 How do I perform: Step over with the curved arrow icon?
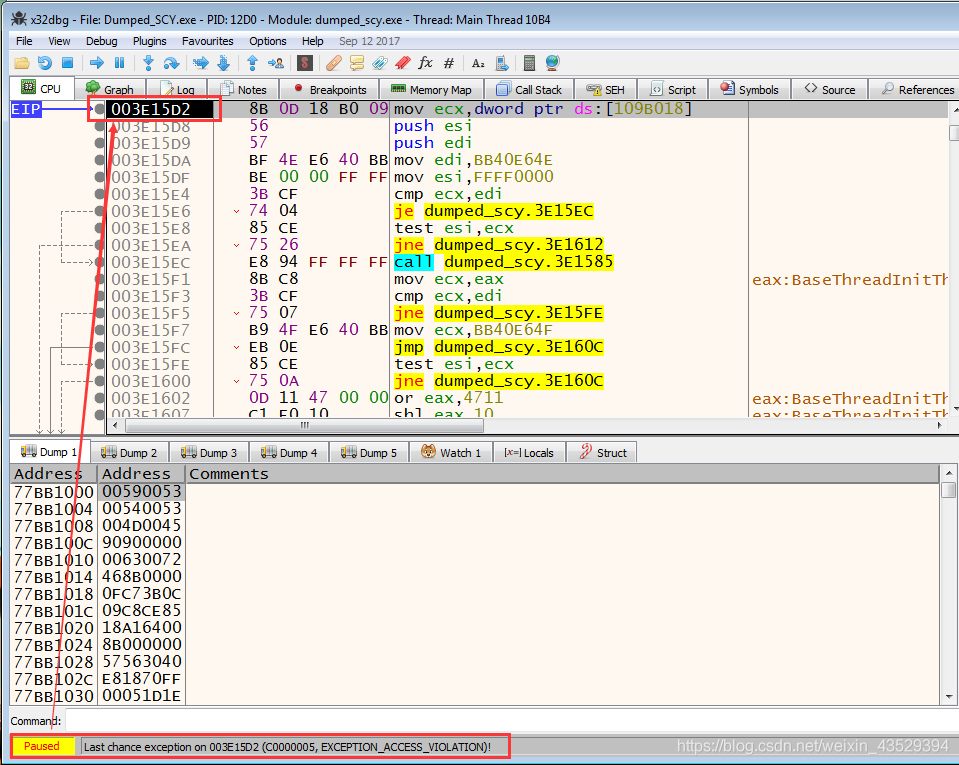[171, 63]
